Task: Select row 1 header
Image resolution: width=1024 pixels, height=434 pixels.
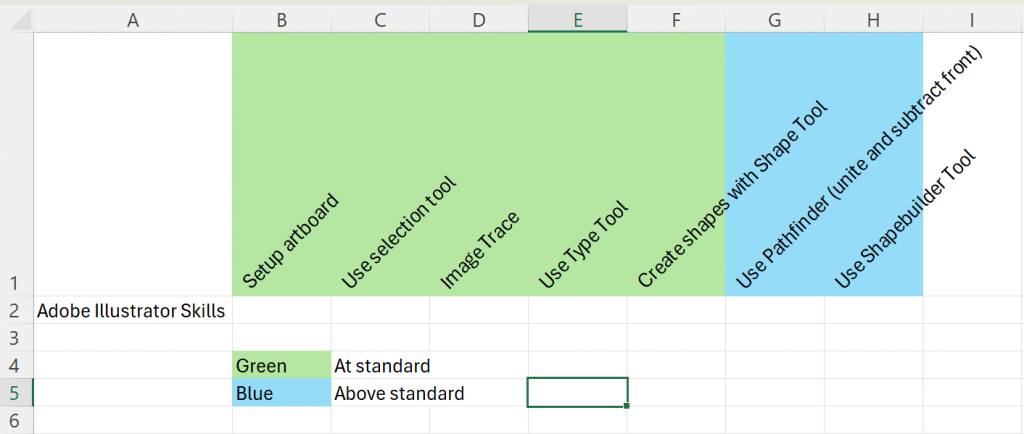Action: (x=16, y=164)
